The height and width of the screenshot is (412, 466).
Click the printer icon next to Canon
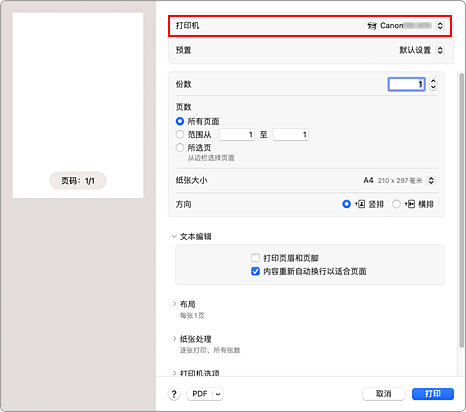pos(372,26)
